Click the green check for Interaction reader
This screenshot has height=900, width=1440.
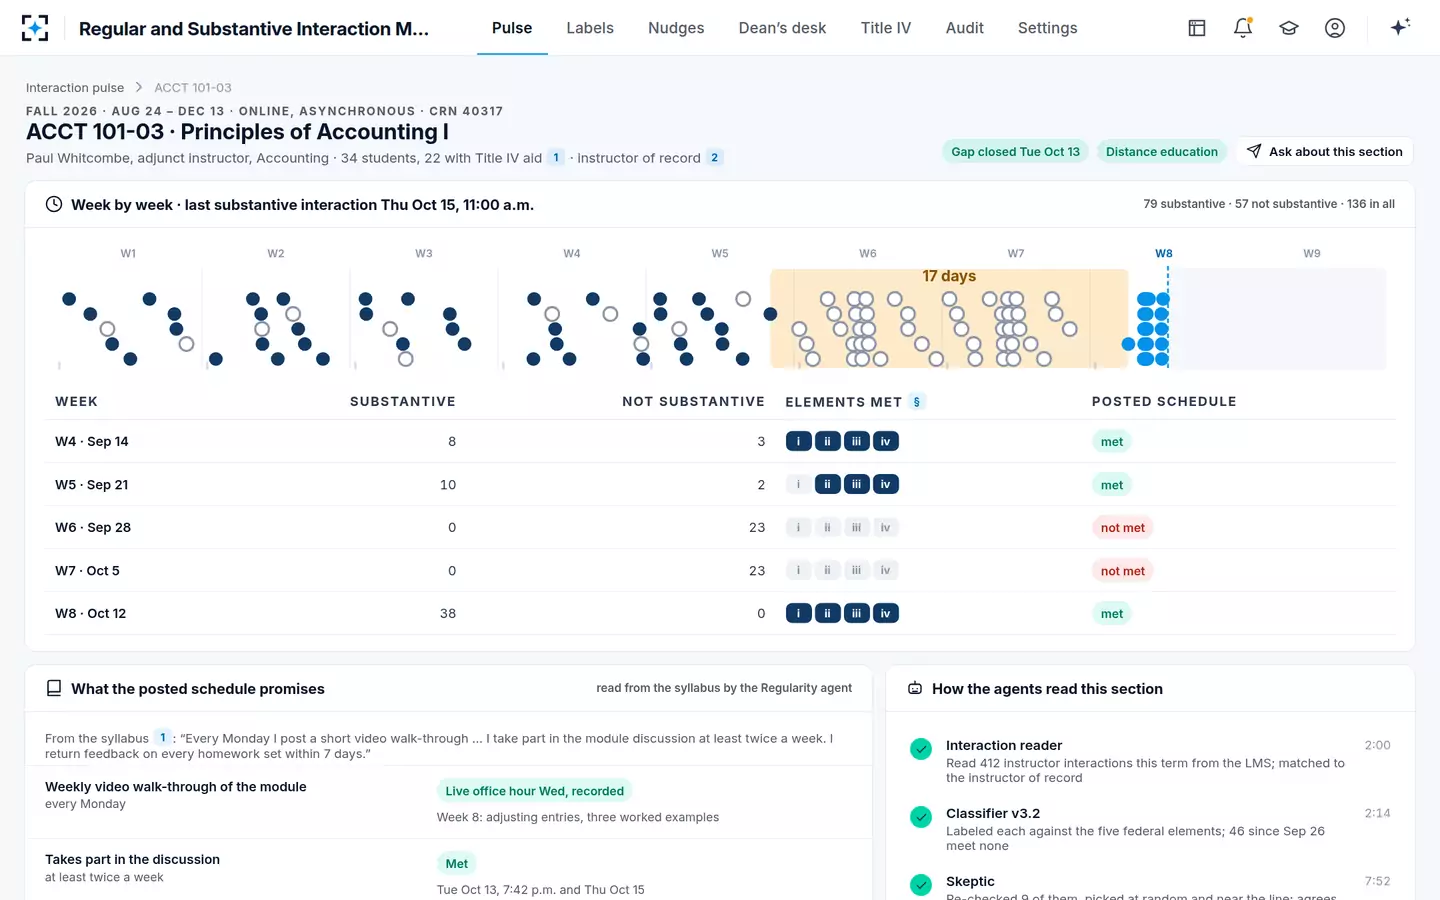pos(921,749)
